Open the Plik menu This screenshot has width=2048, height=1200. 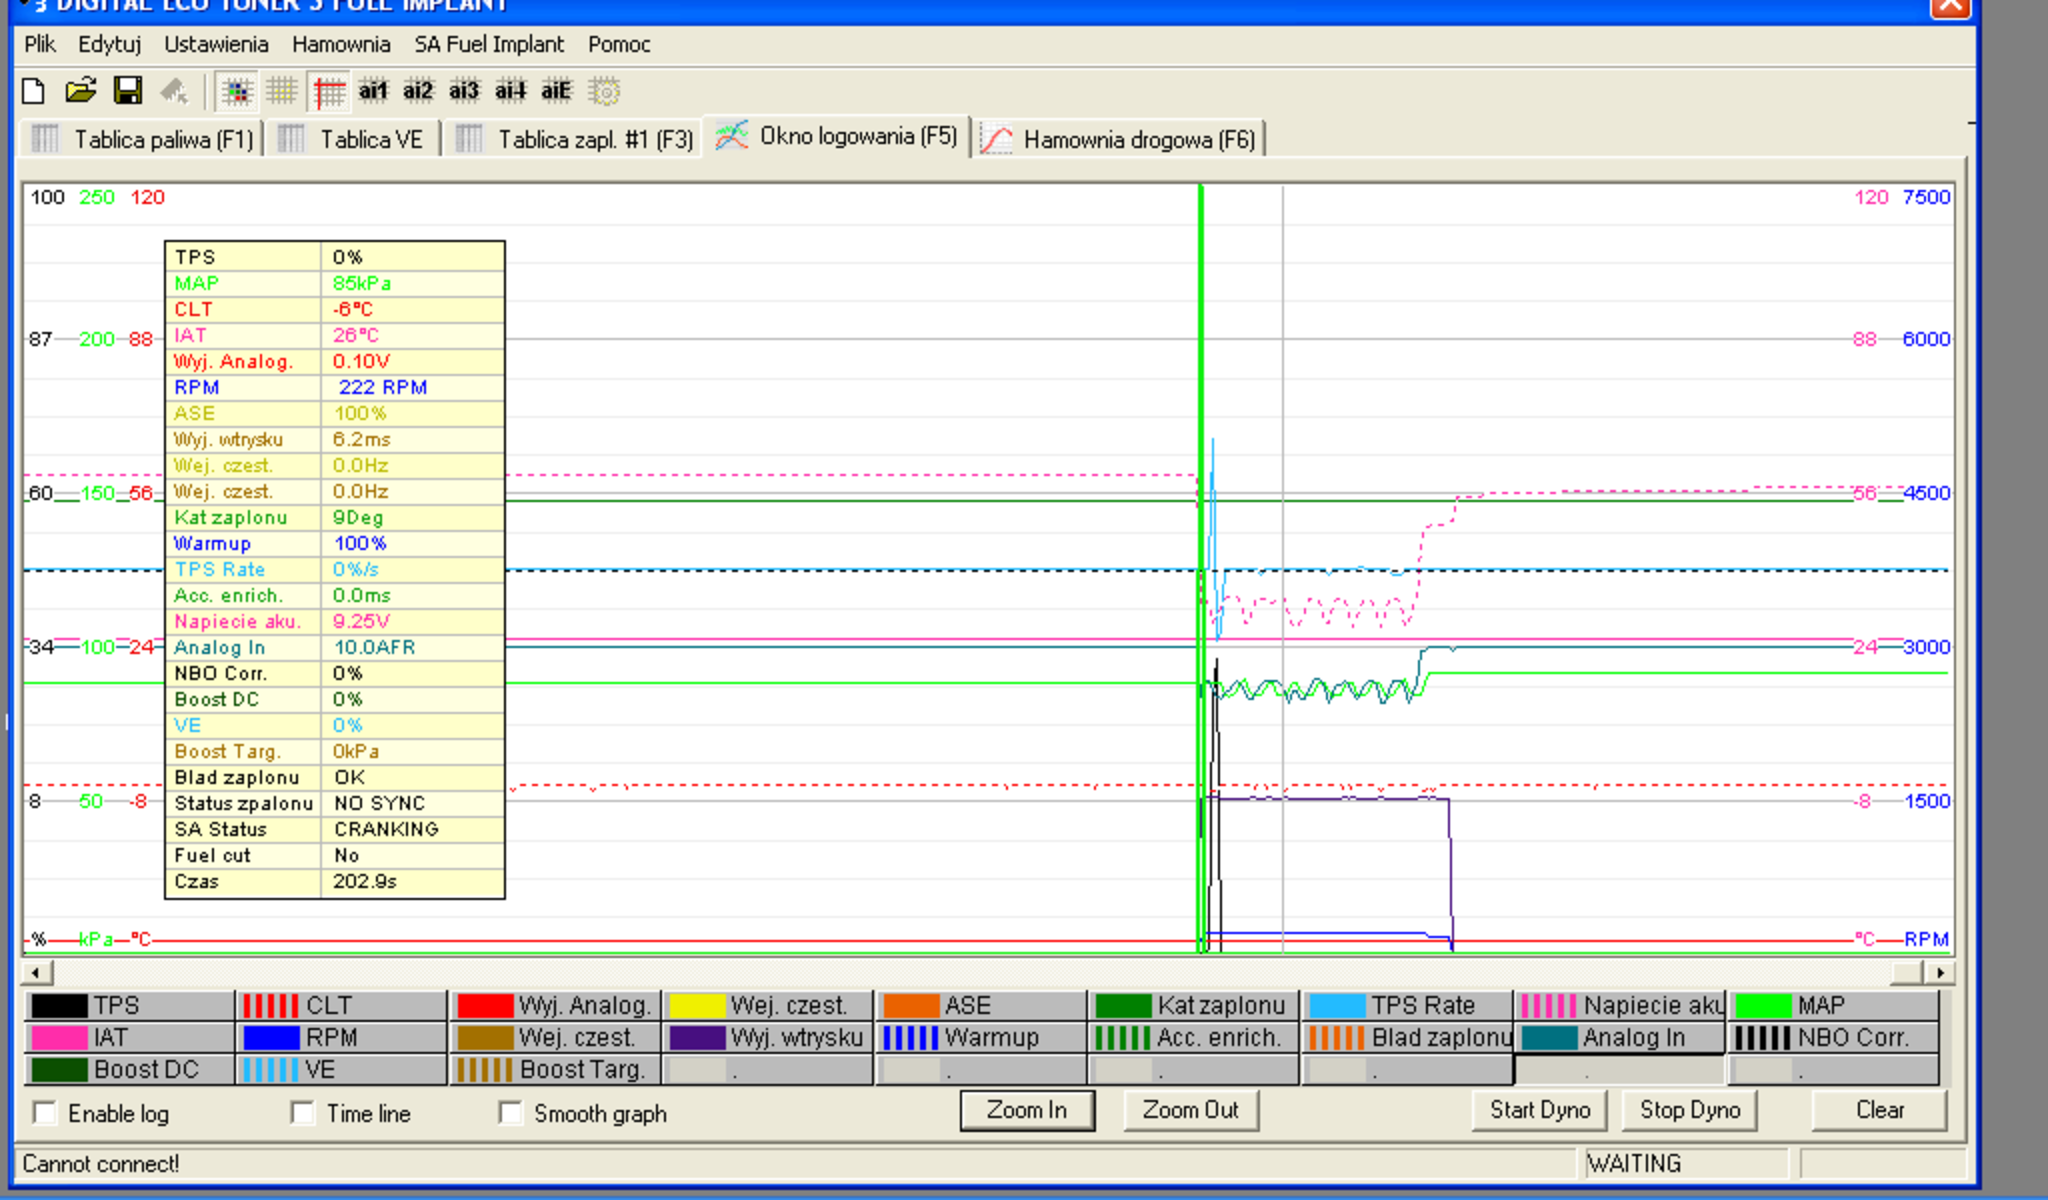[x=40, y=44]
